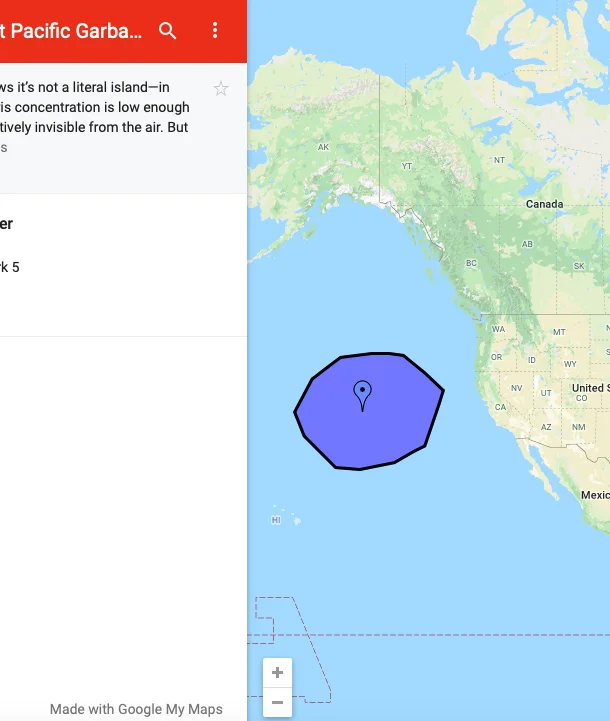Click the HI Hawaii label on the map
Screen dimensions: 610x721
(x=275, y=520)
